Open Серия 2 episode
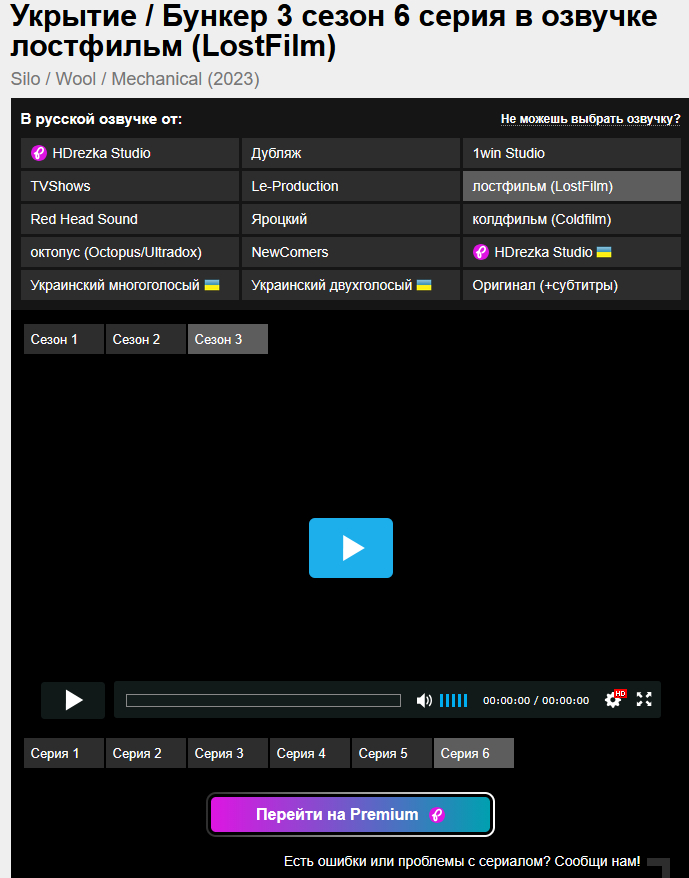The width and height of the screenshot is (689, 878). point(146,753)
